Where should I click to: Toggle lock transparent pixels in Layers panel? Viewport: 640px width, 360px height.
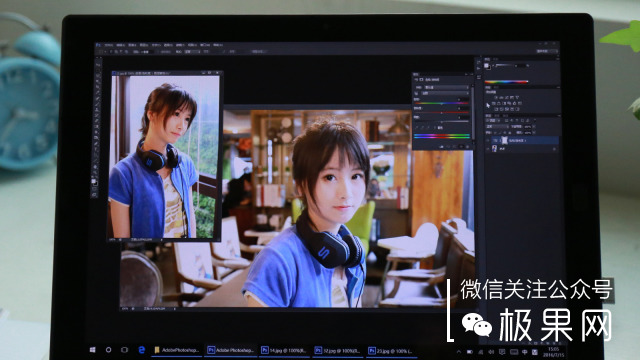(496, 133)
